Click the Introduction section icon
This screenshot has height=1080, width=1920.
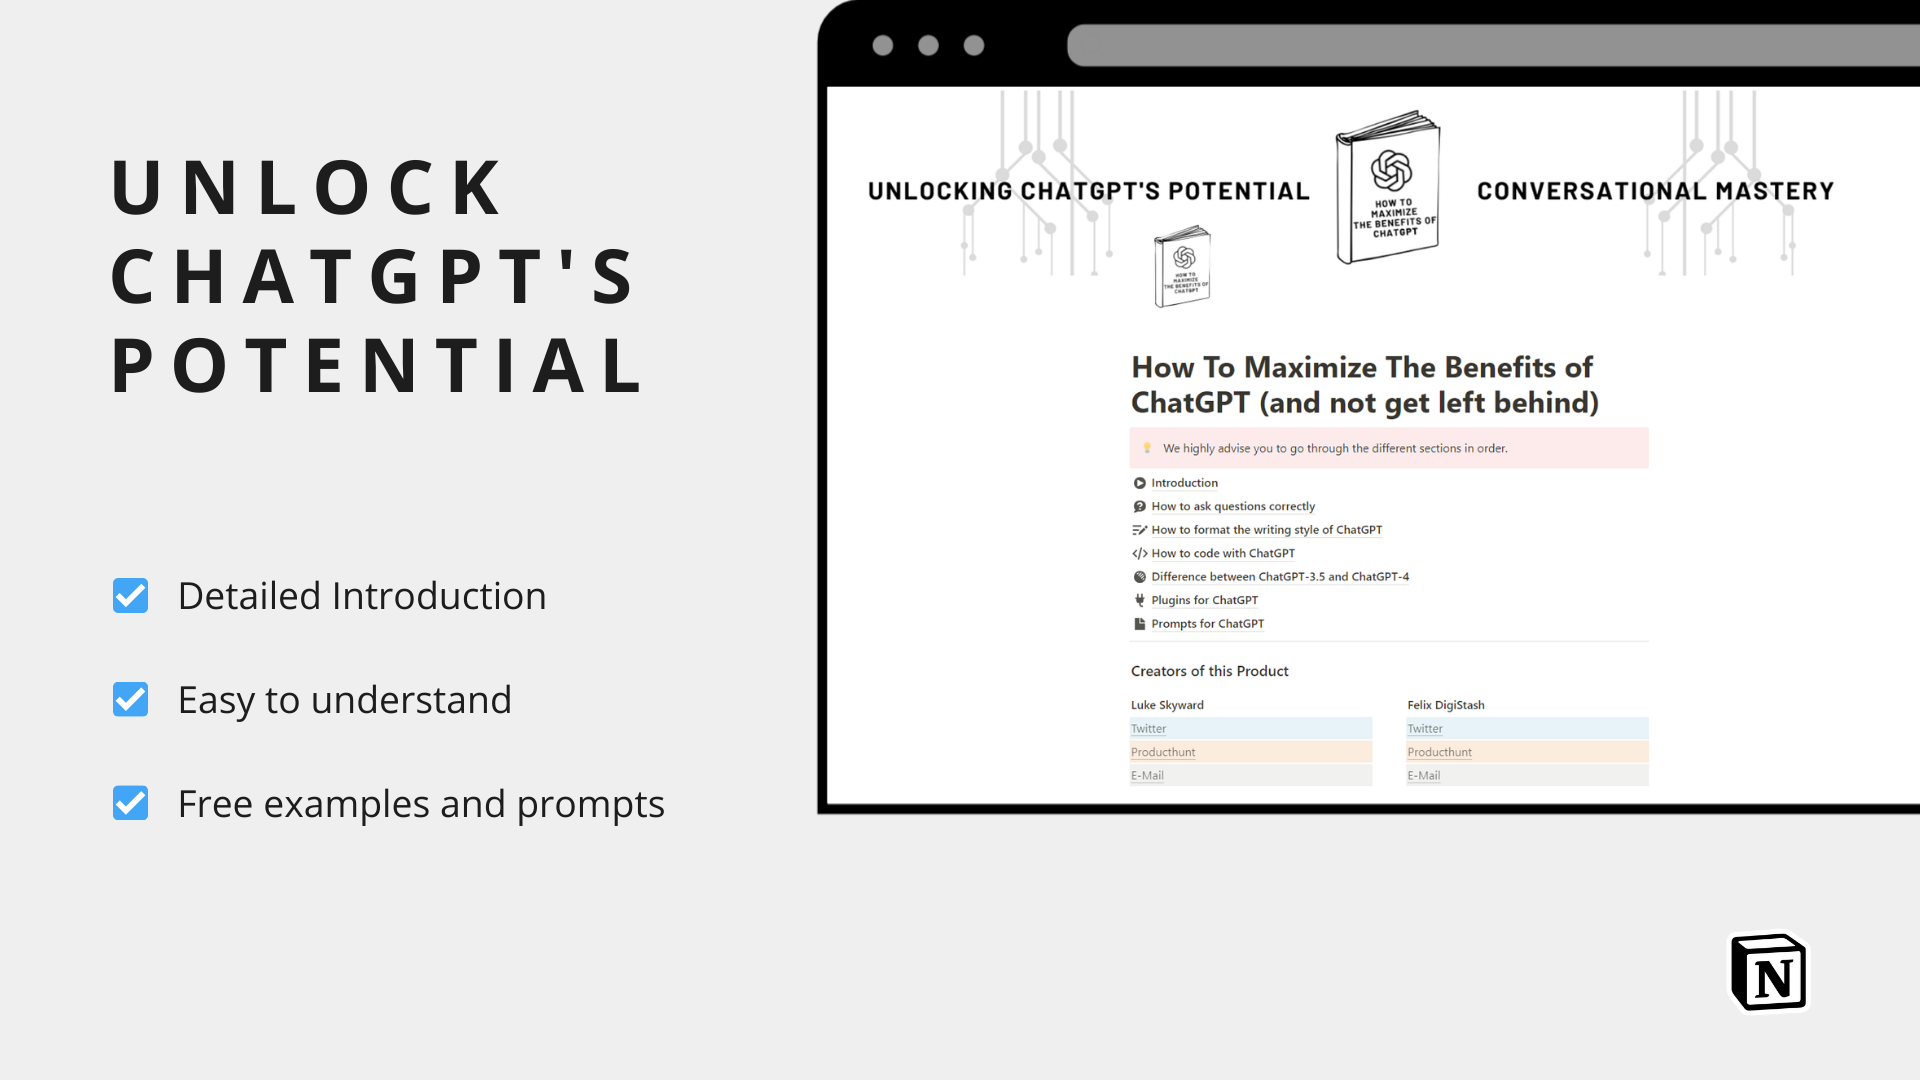click(x=1139, y=483)
